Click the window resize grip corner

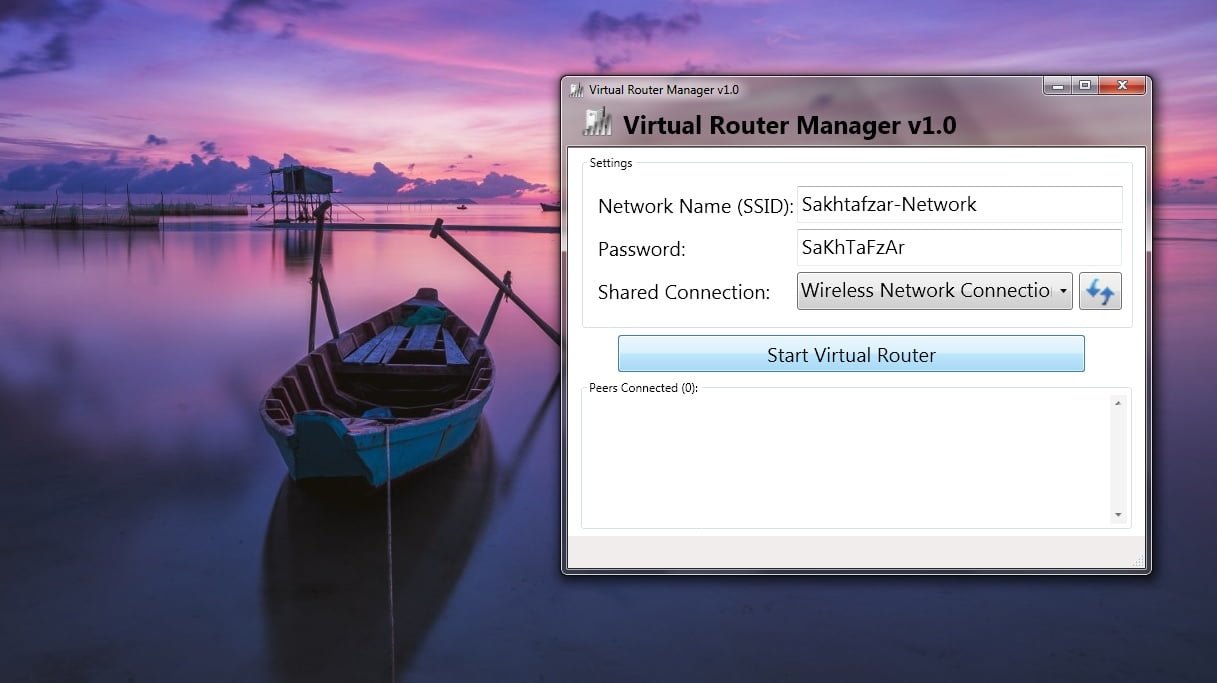[x=1139, y=562]
